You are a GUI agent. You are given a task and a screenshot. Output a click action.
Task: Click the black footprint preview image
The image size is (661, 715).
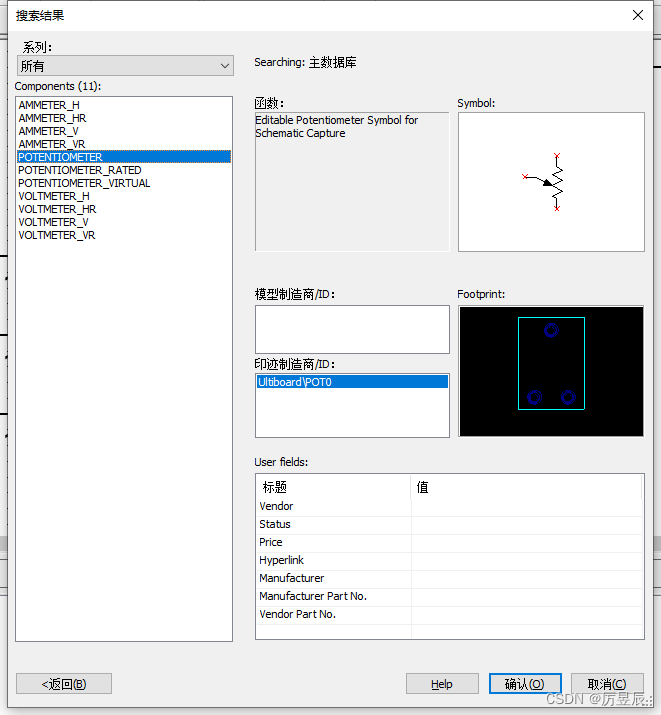click(551, 371)
